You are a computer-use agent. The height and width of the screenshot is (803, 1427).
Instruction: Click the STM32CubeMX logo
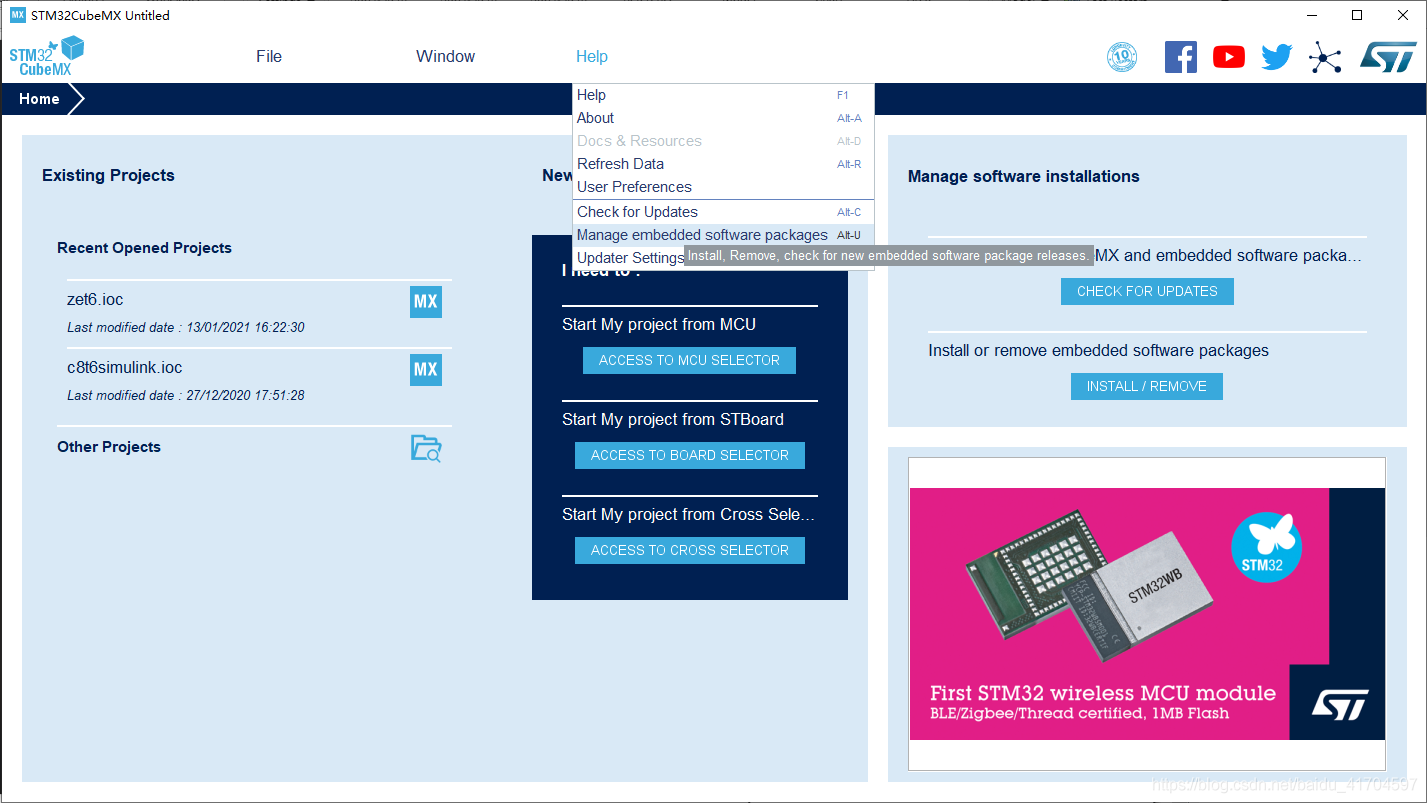[47, 56]
